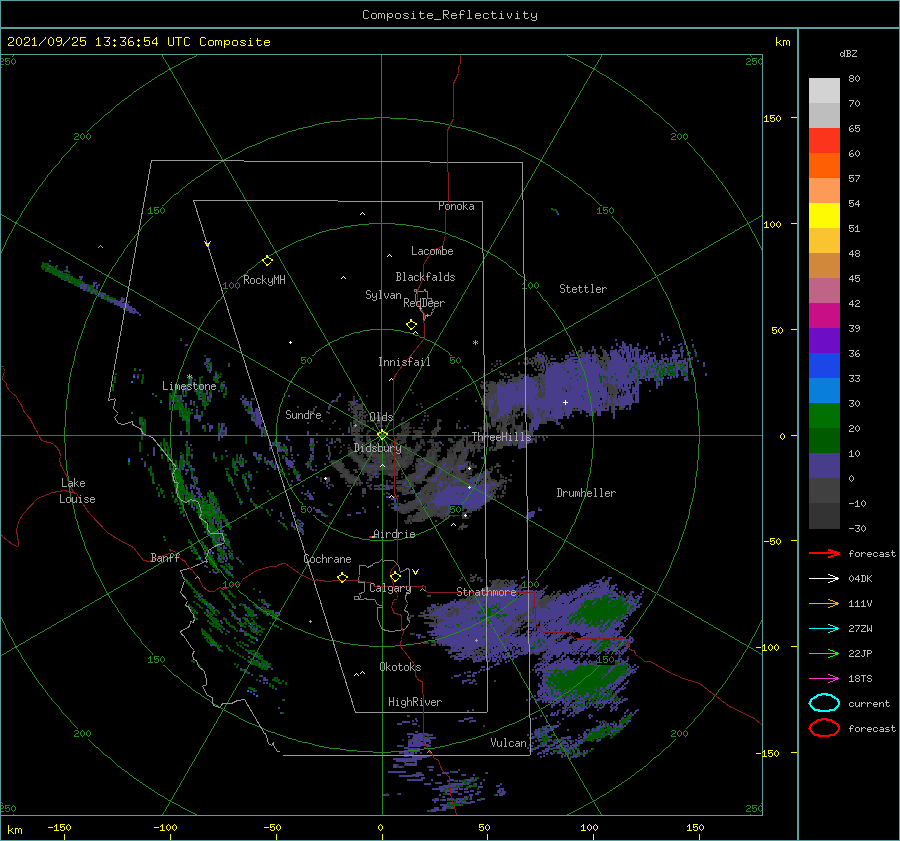Click the km unit label at top right
The width and height of the screenshot is (900, 841).
(x=783, y=42)
